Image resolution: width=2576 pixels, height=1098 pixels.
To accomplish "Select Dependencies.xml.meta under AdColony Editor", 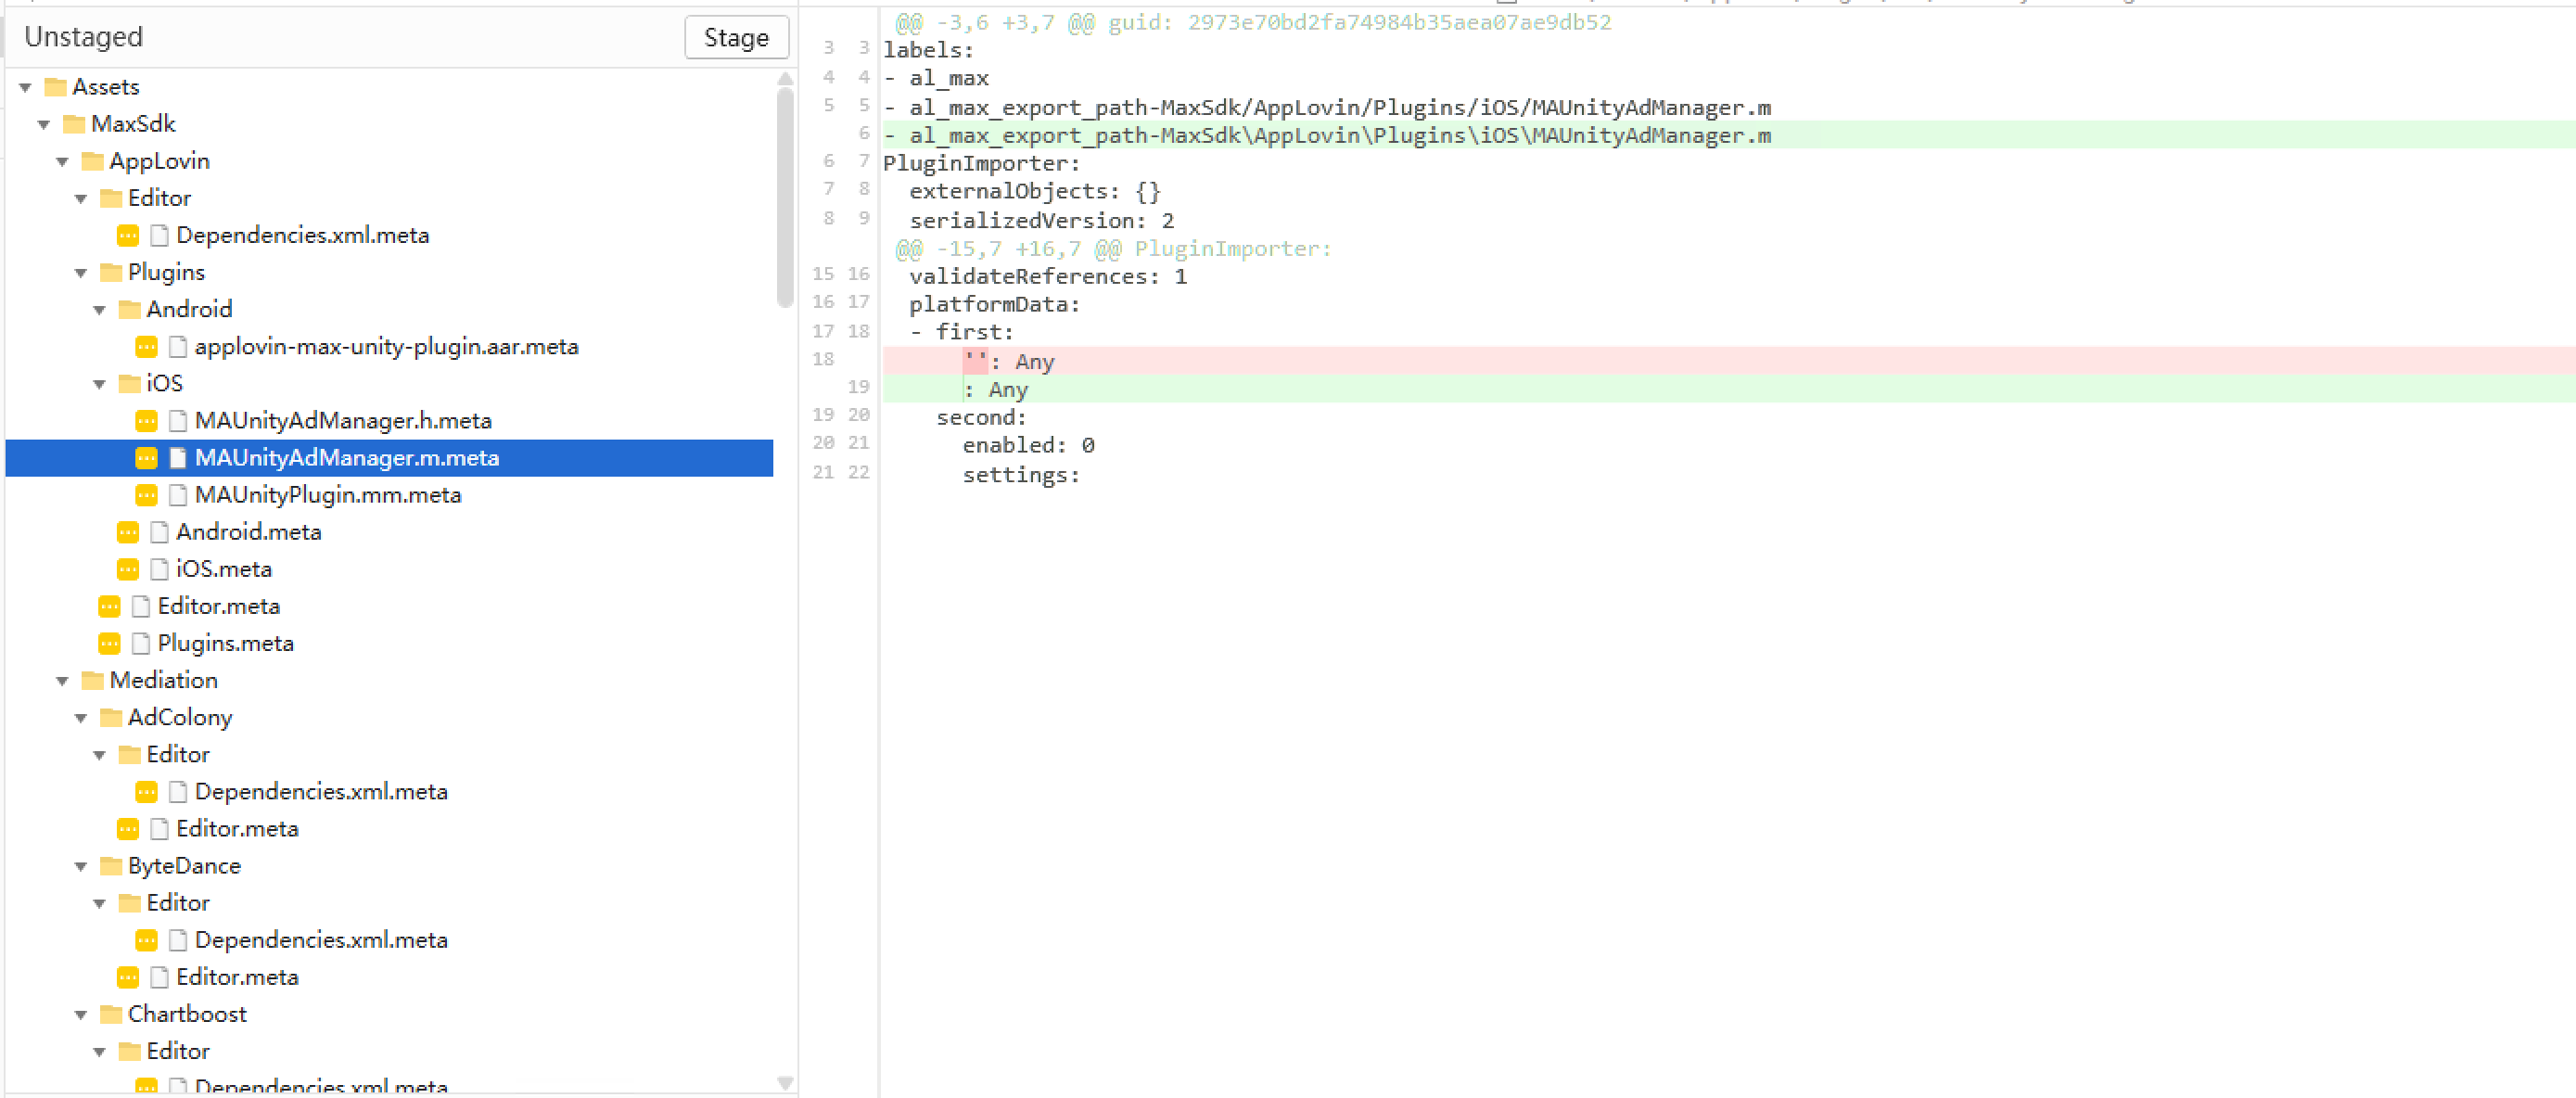I will [x=320, y=791].
